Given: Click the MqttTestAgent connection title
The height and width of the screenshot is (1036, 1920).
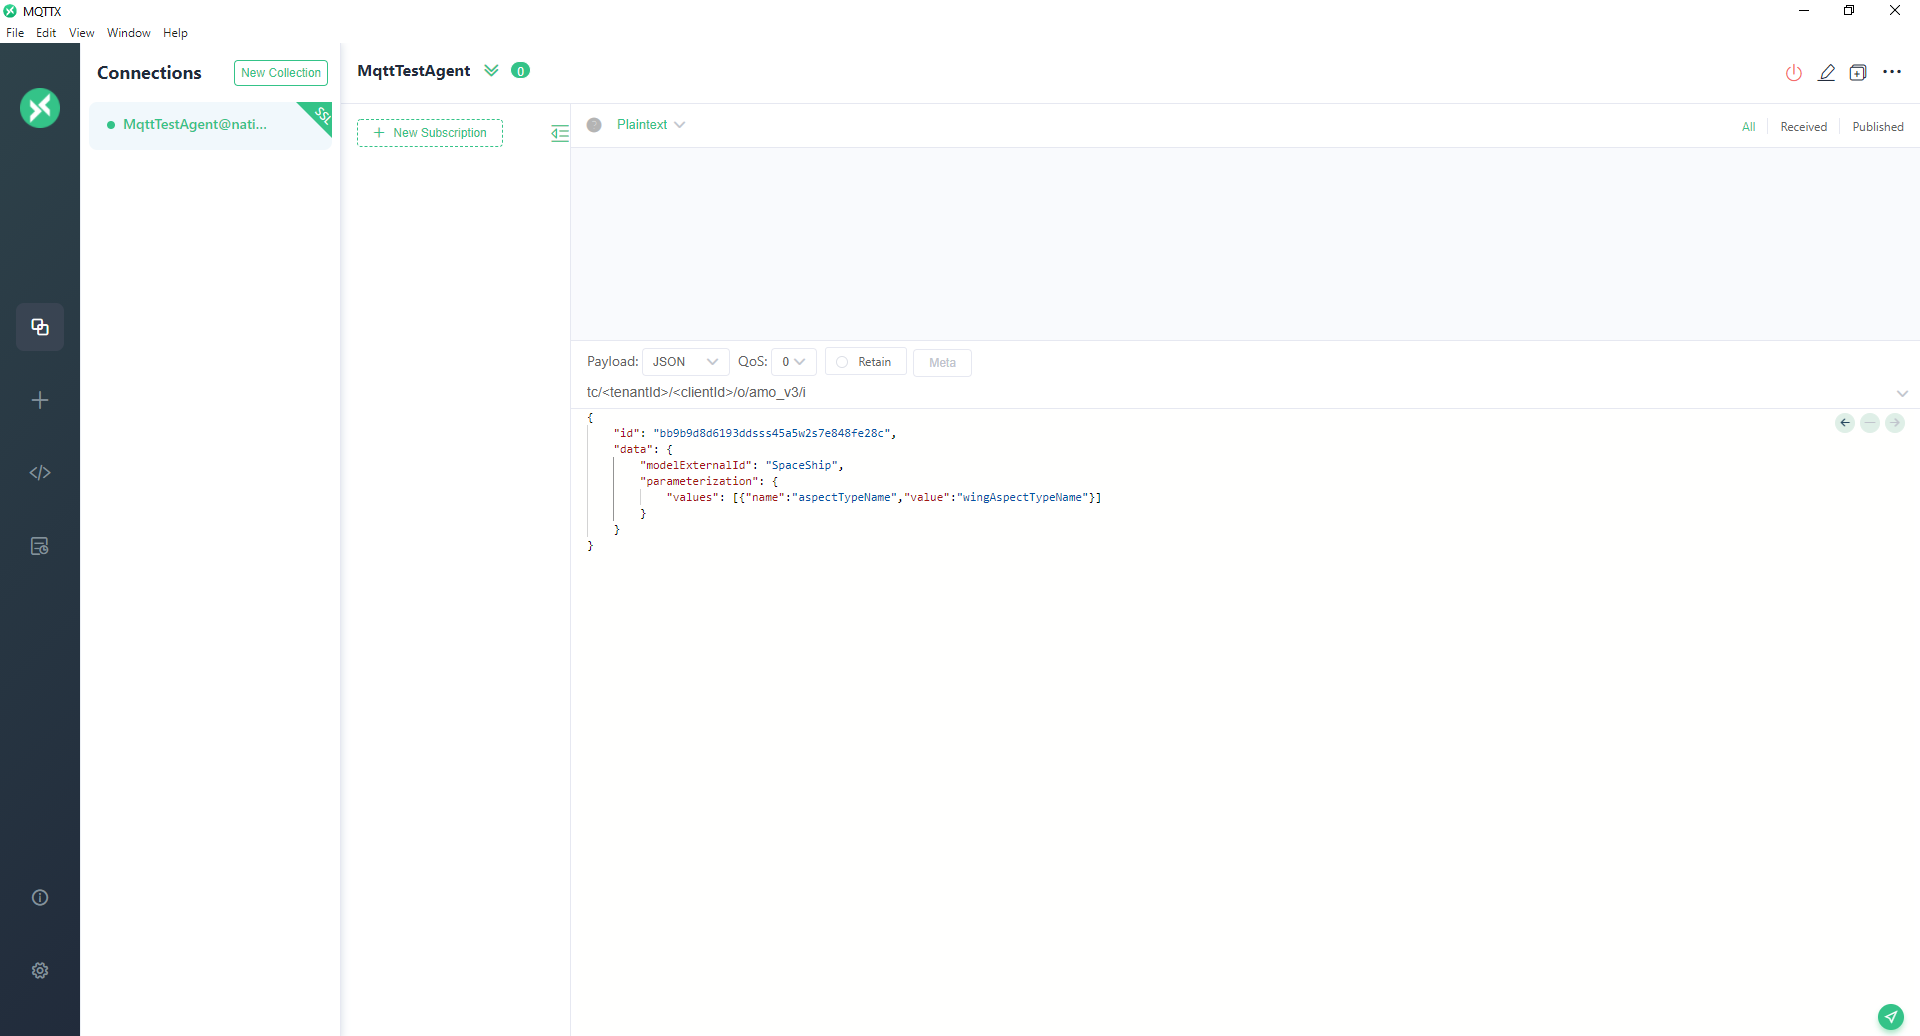Looking at the screenshot, I should point(413,71).
